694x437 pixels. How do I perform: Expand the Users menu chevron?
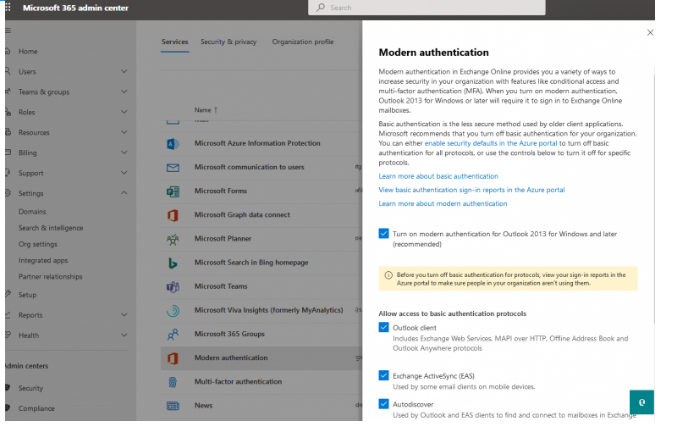click(x=124, y=71)
